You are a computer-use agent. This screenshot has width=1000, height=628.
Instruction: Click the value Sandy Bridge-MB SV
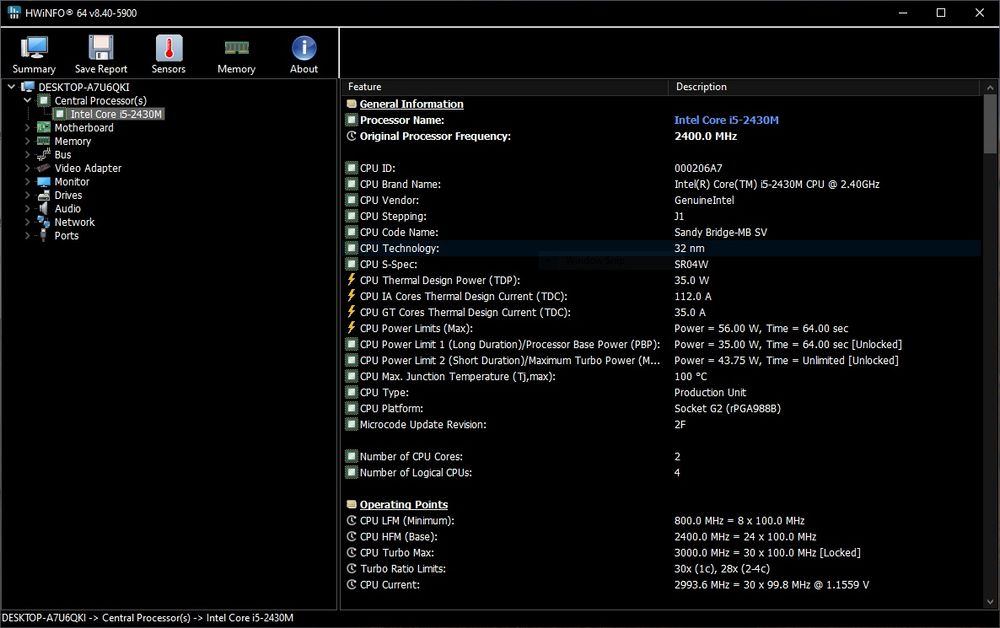[x=721, y=232]
